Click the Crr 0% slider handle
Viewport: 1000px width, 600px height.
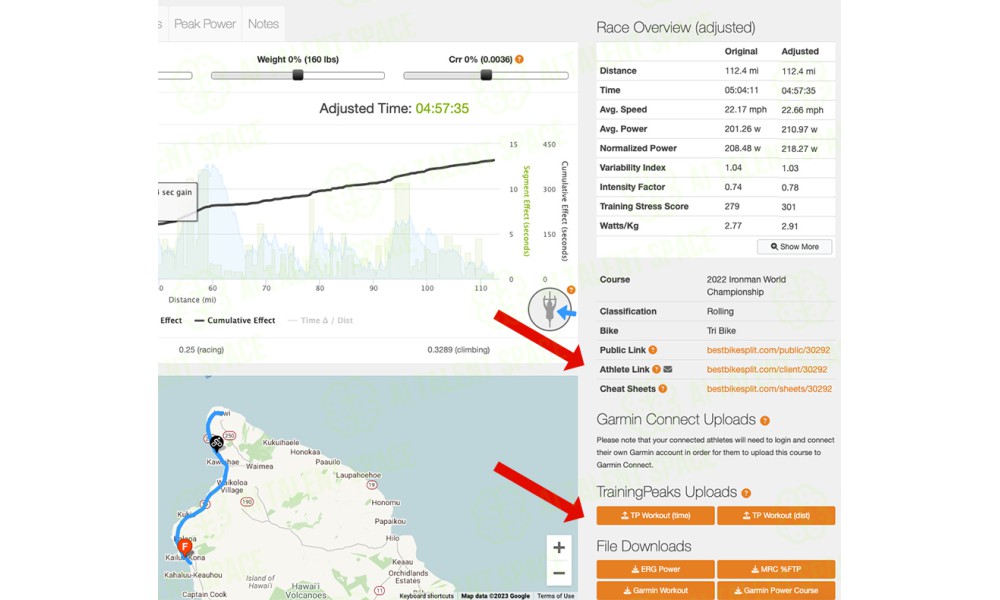pos(487,75)
